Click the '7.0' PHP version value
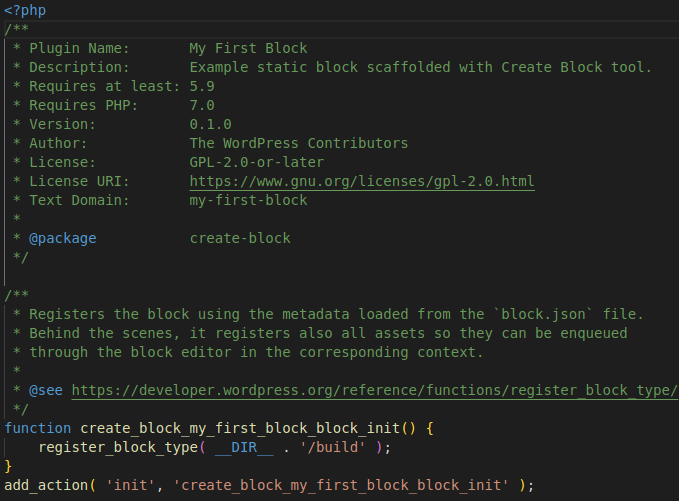 coord(202,106)
